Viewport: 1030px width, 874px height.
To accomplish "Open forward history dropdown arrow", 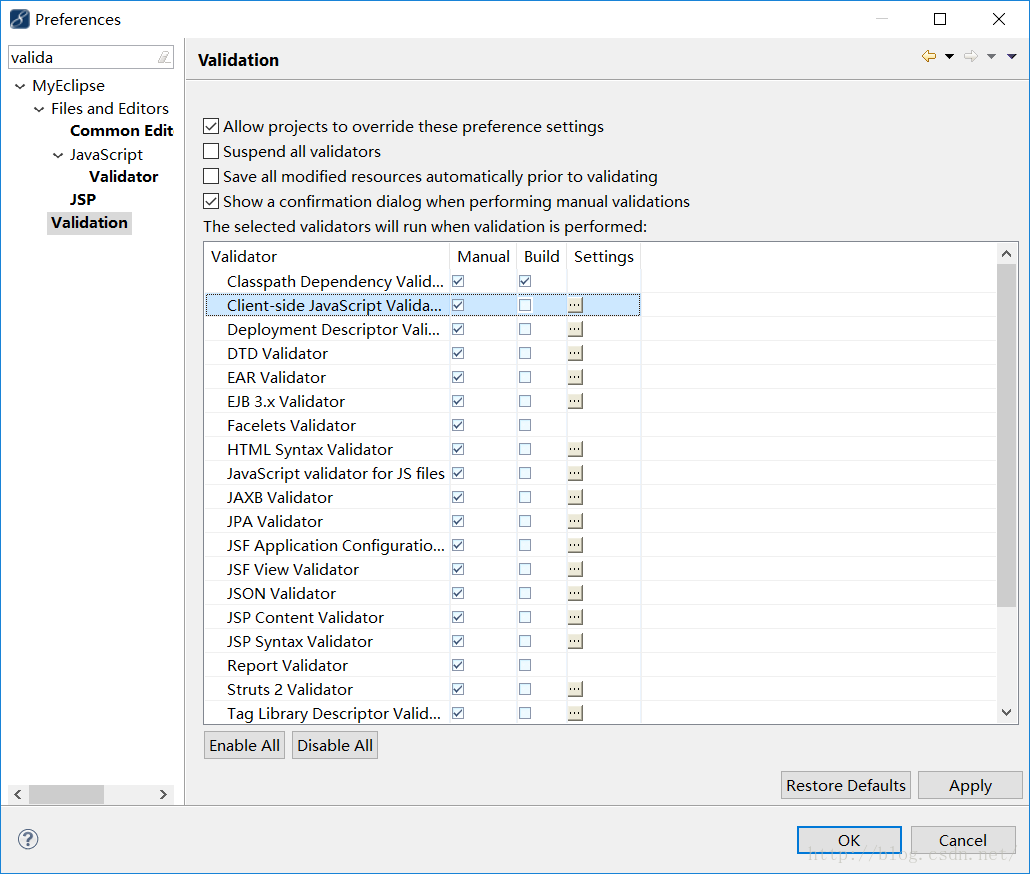I will (991, 56).
